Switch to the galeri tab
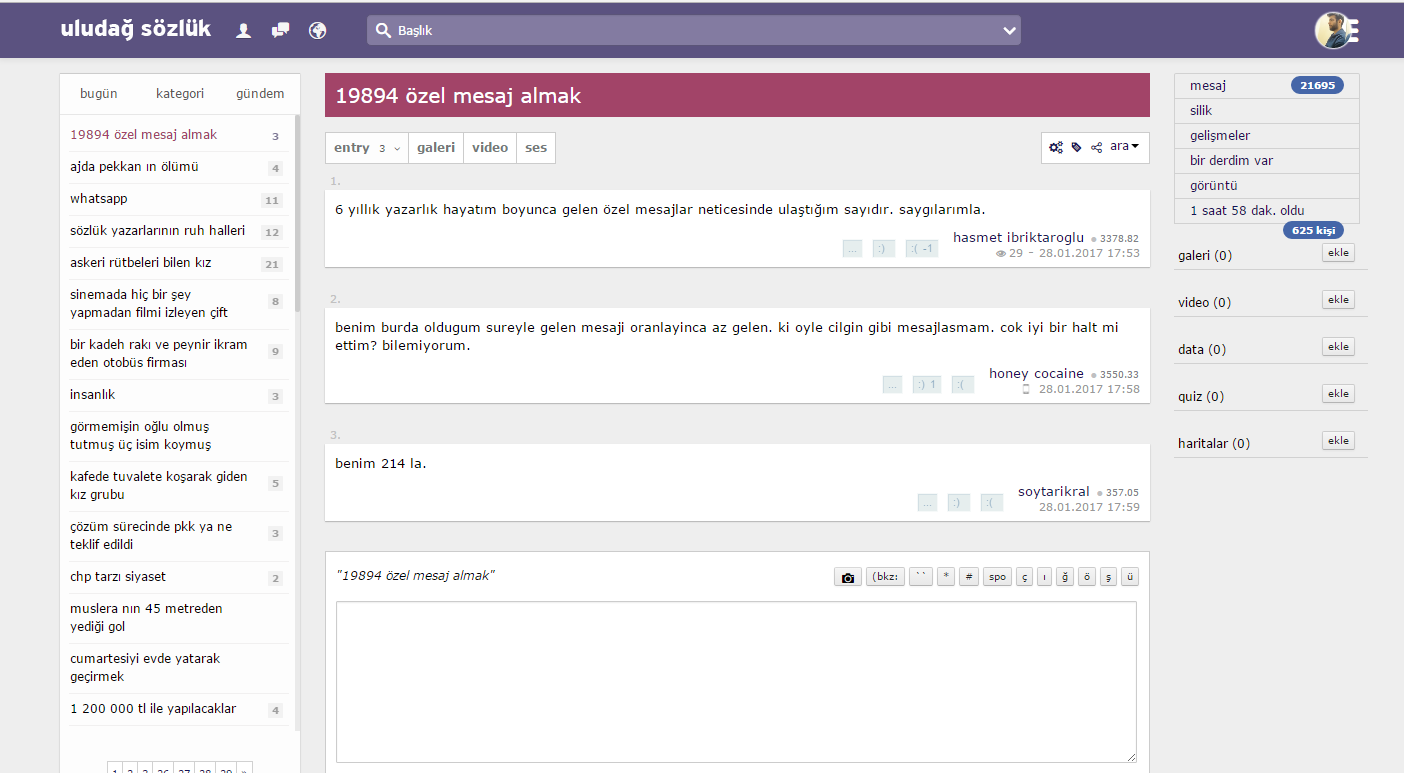1404x773 pixels. click(x=436, y=148)
